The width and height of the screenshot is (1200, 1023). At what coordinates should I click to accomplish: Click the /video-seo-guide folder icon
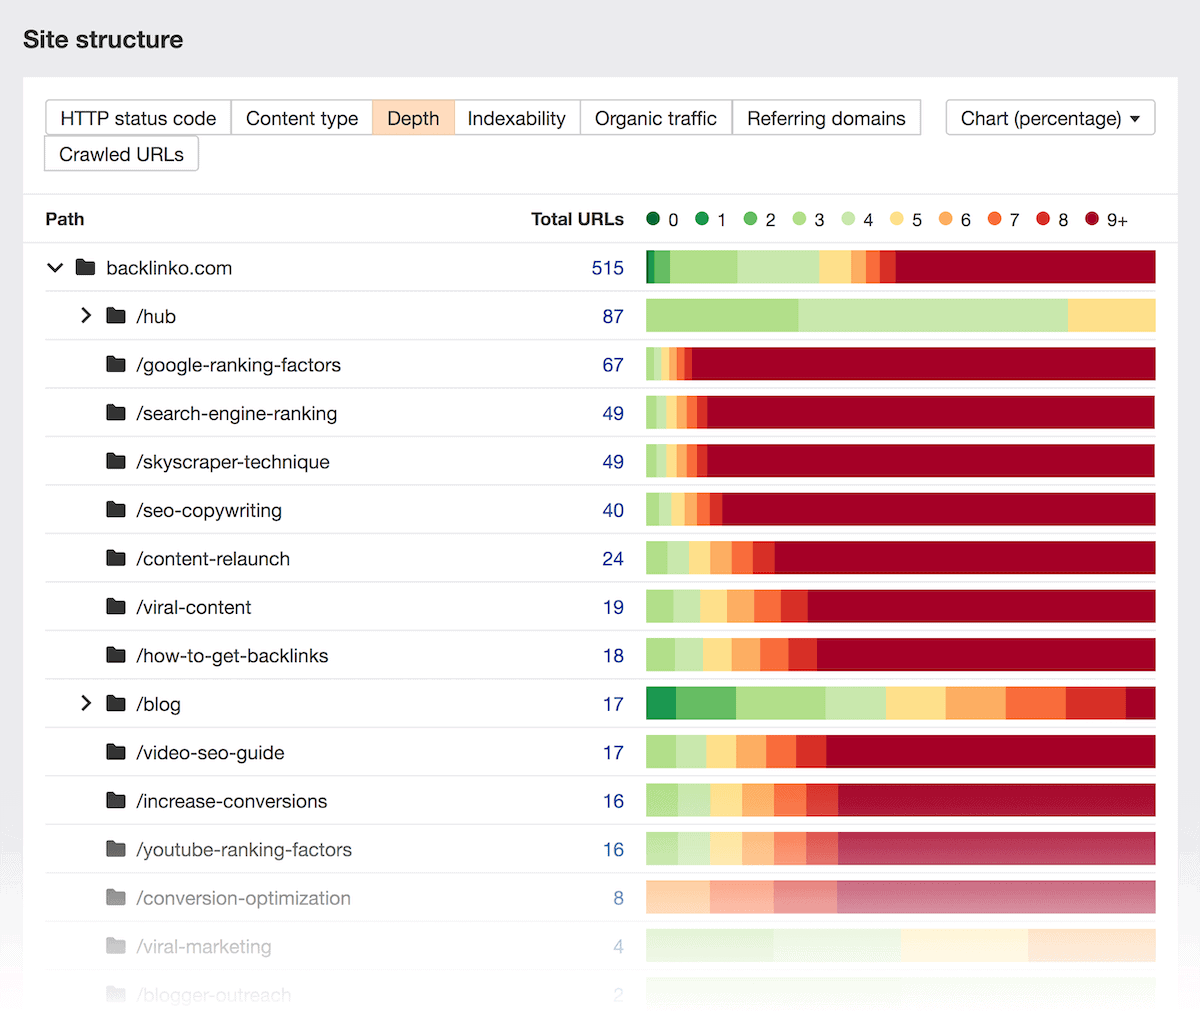116,752
